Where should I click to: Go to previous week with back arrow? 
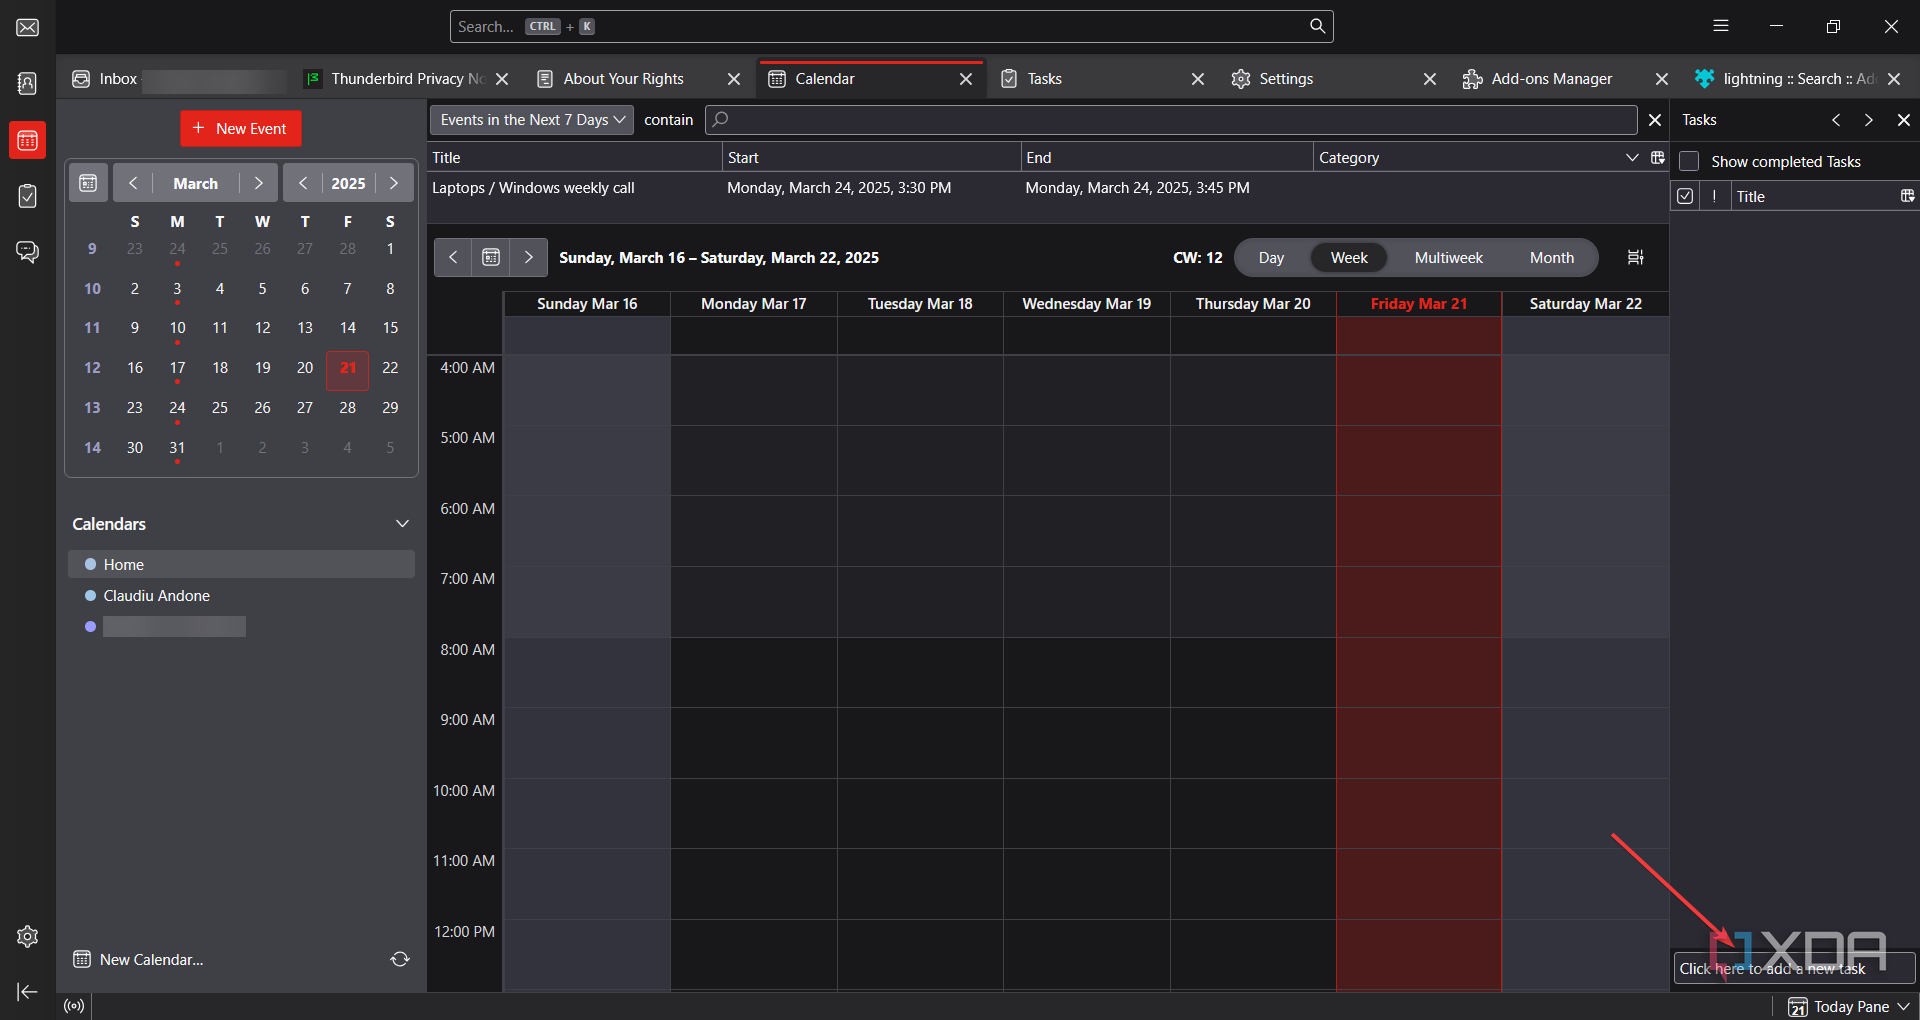tap(453, 257)
